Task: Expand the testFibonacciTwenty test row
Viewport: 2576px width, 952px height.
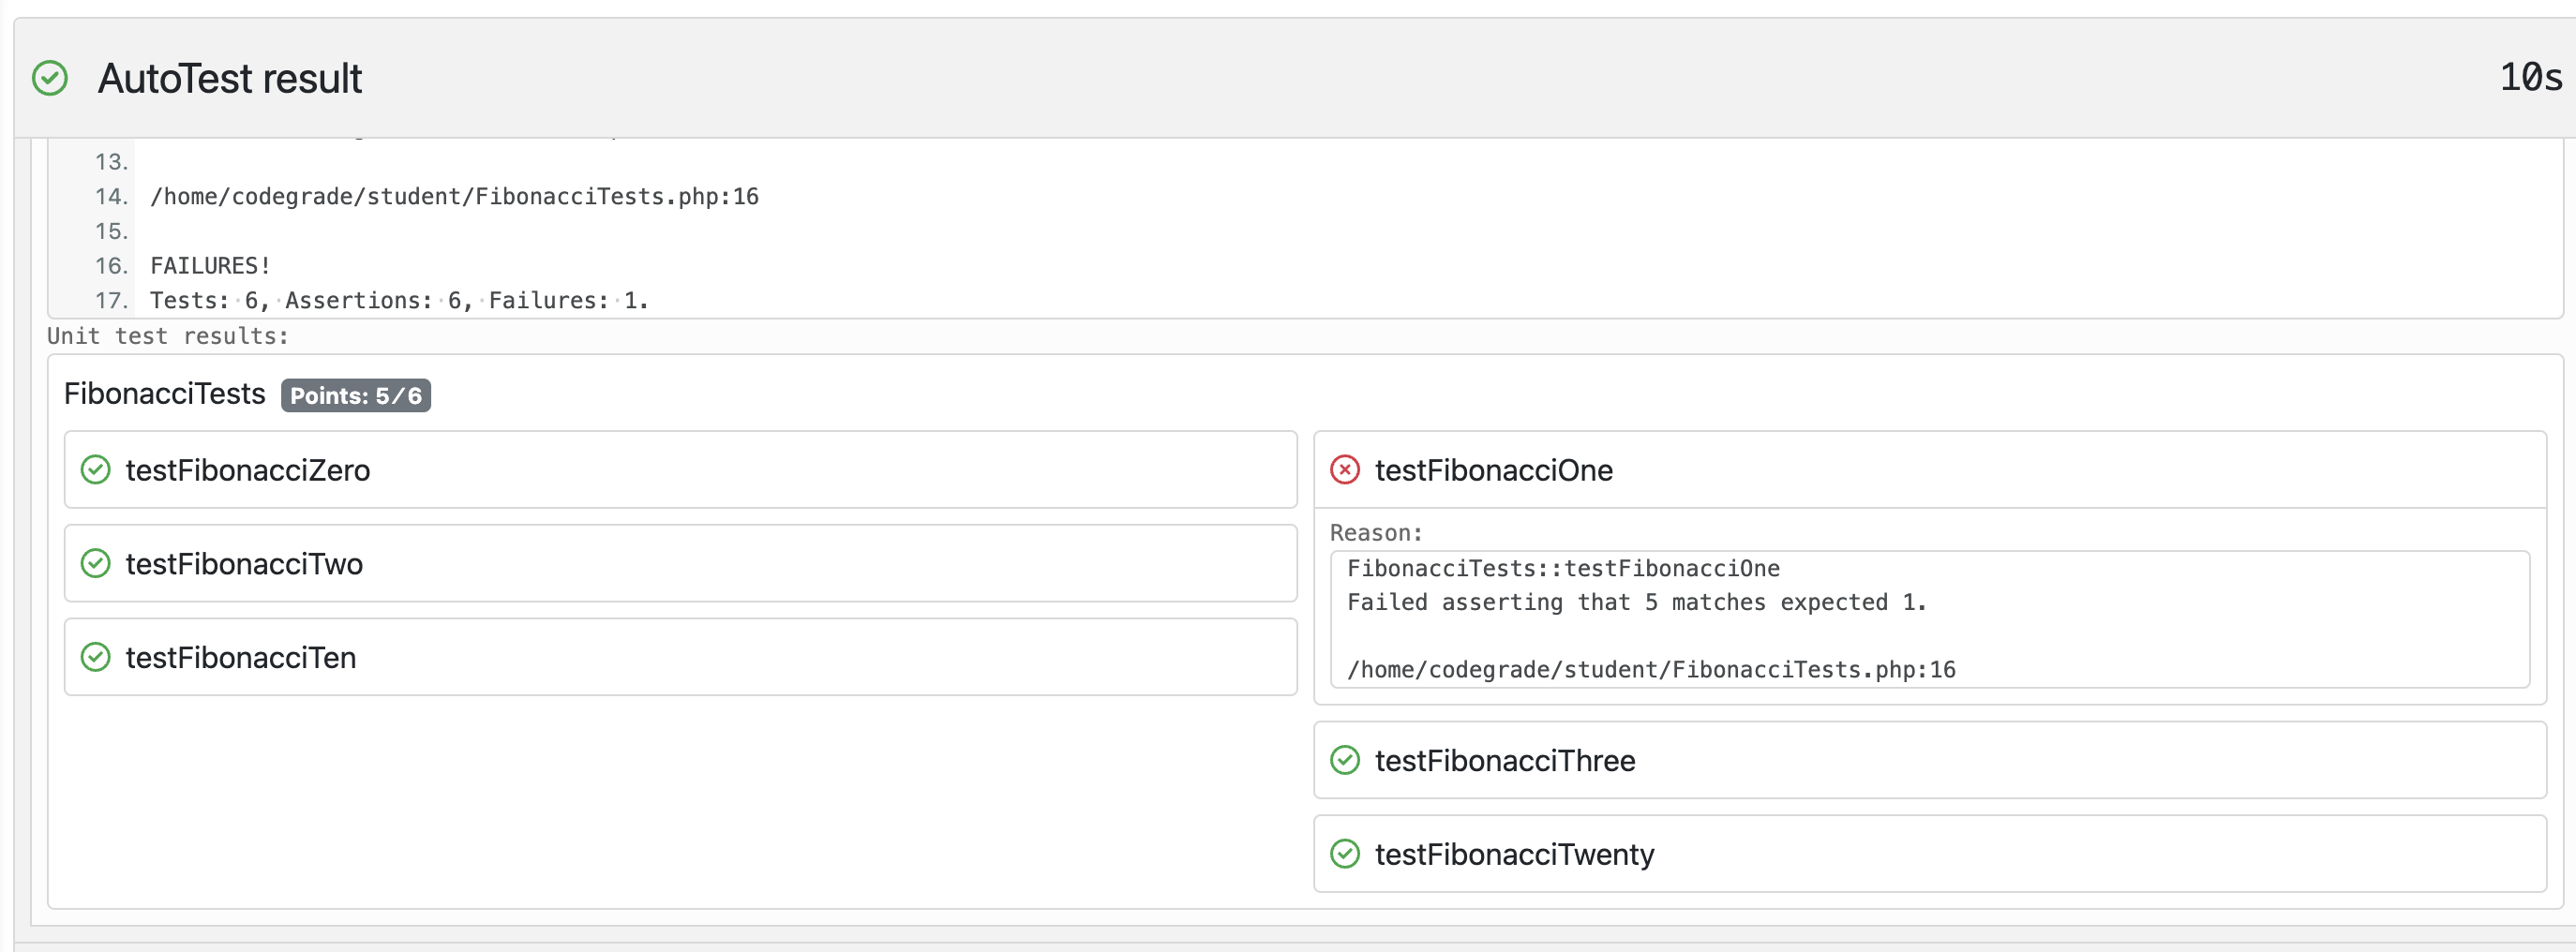Action: pyautogui.click(x=1930, y=855)
